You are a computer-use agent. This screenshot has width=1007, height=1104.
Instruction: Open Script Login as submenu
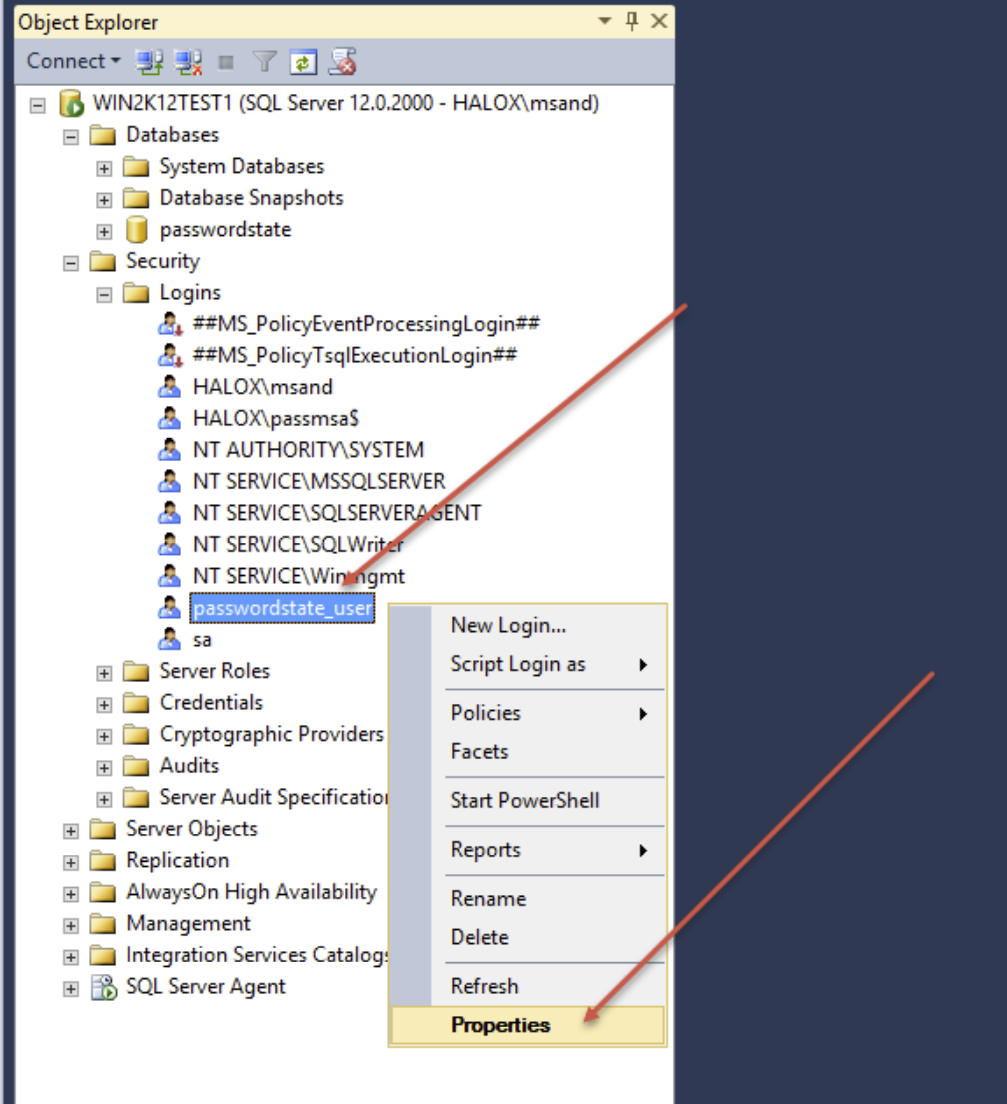pyautogui.click(x=528, y=664)
